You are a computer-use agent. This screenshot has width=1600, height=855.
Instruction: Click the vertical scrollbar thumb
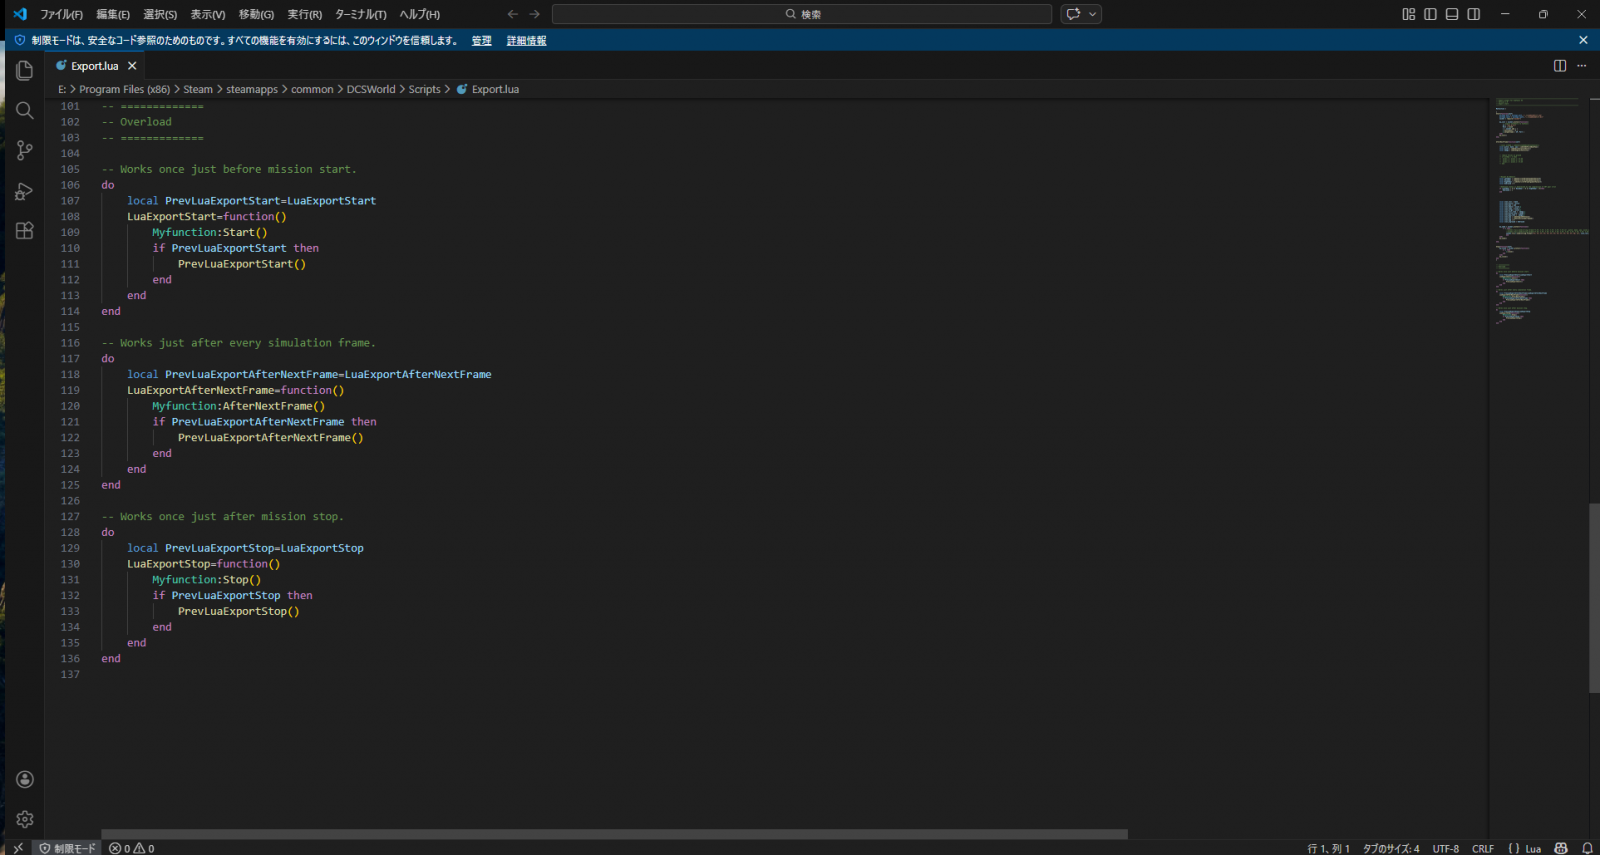tap(1594, 598)
